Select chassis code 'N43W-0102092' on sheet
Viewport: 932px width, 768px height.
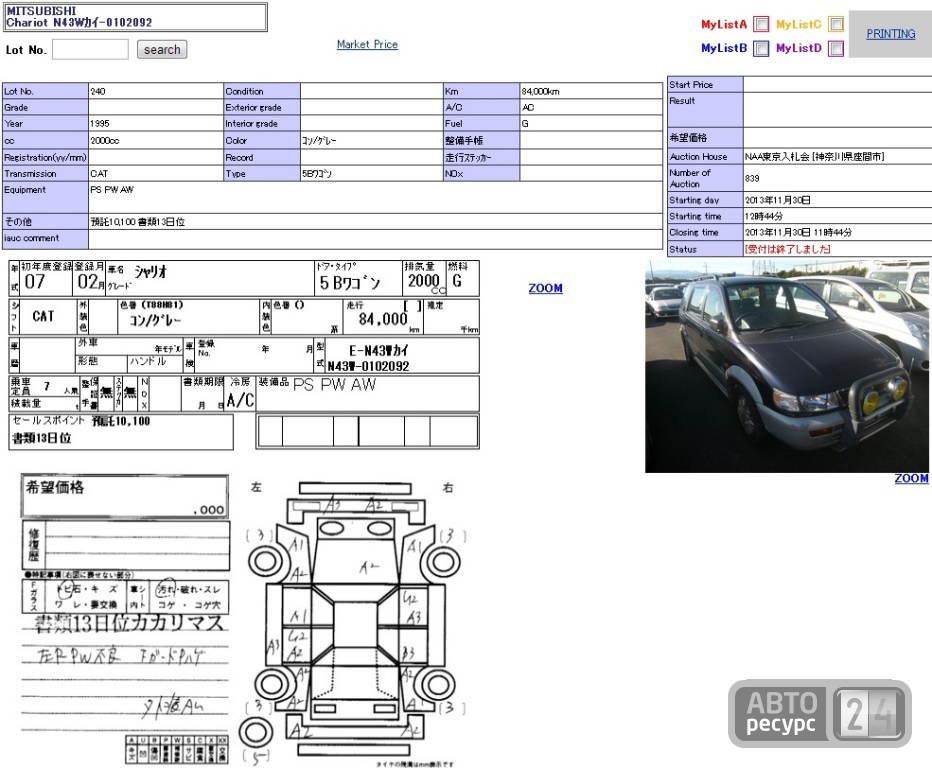(369, 366)
